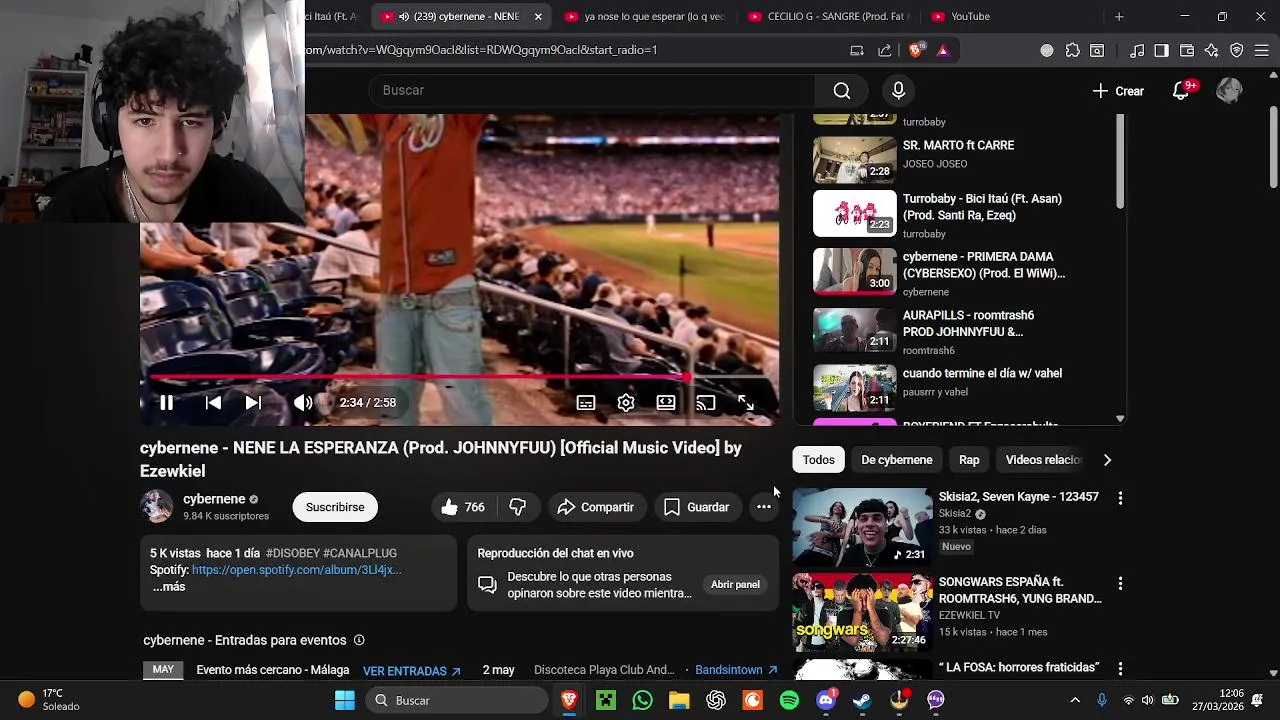Viewport: 1280px width, 720px height.
Task: Pause the video playback
Action: click(166, 403)
